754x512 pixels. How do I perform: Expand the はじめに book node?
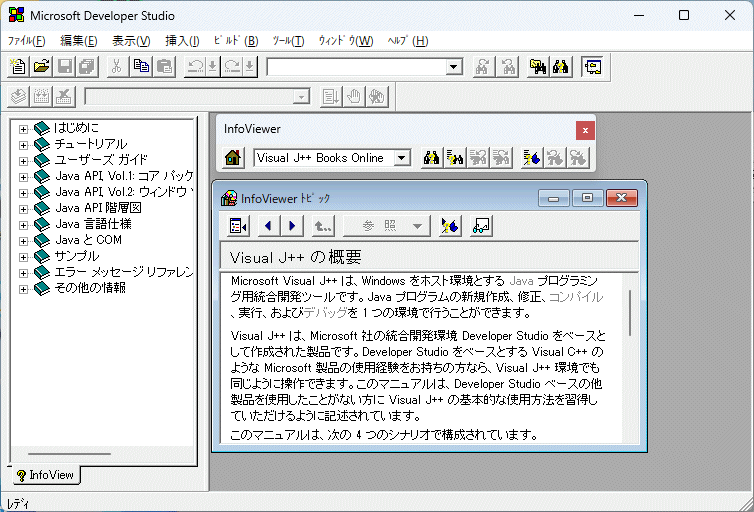tap(23, 129)
